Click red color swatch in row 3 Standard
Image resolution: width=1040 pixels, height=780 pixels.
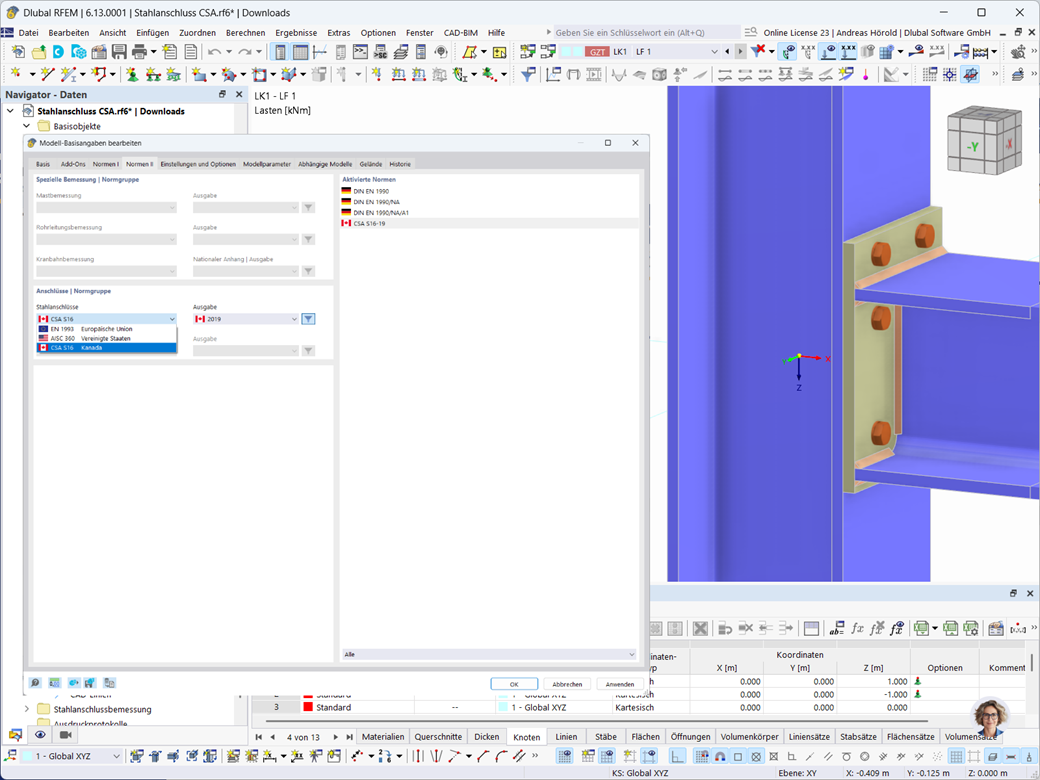pyautogui.click(x=308, y=707)
